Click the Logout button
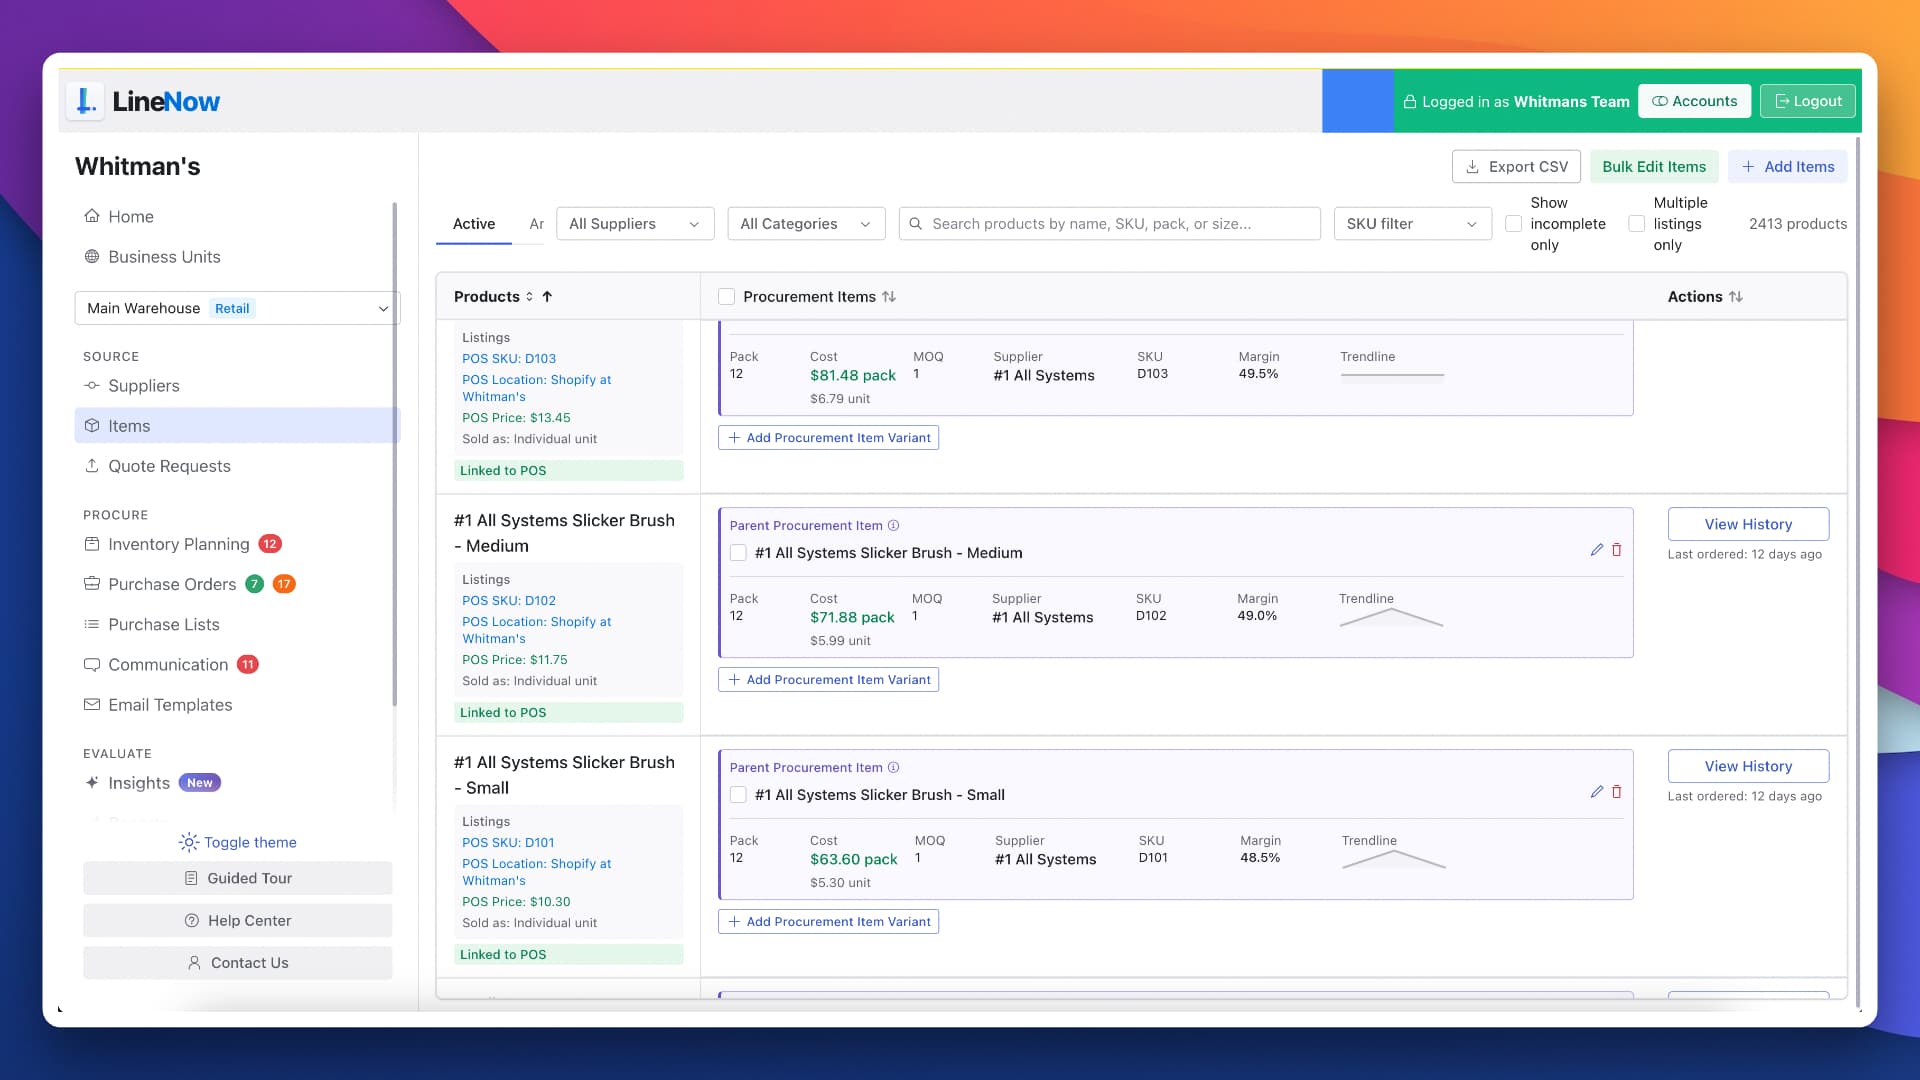 [x=1808, y=101]
